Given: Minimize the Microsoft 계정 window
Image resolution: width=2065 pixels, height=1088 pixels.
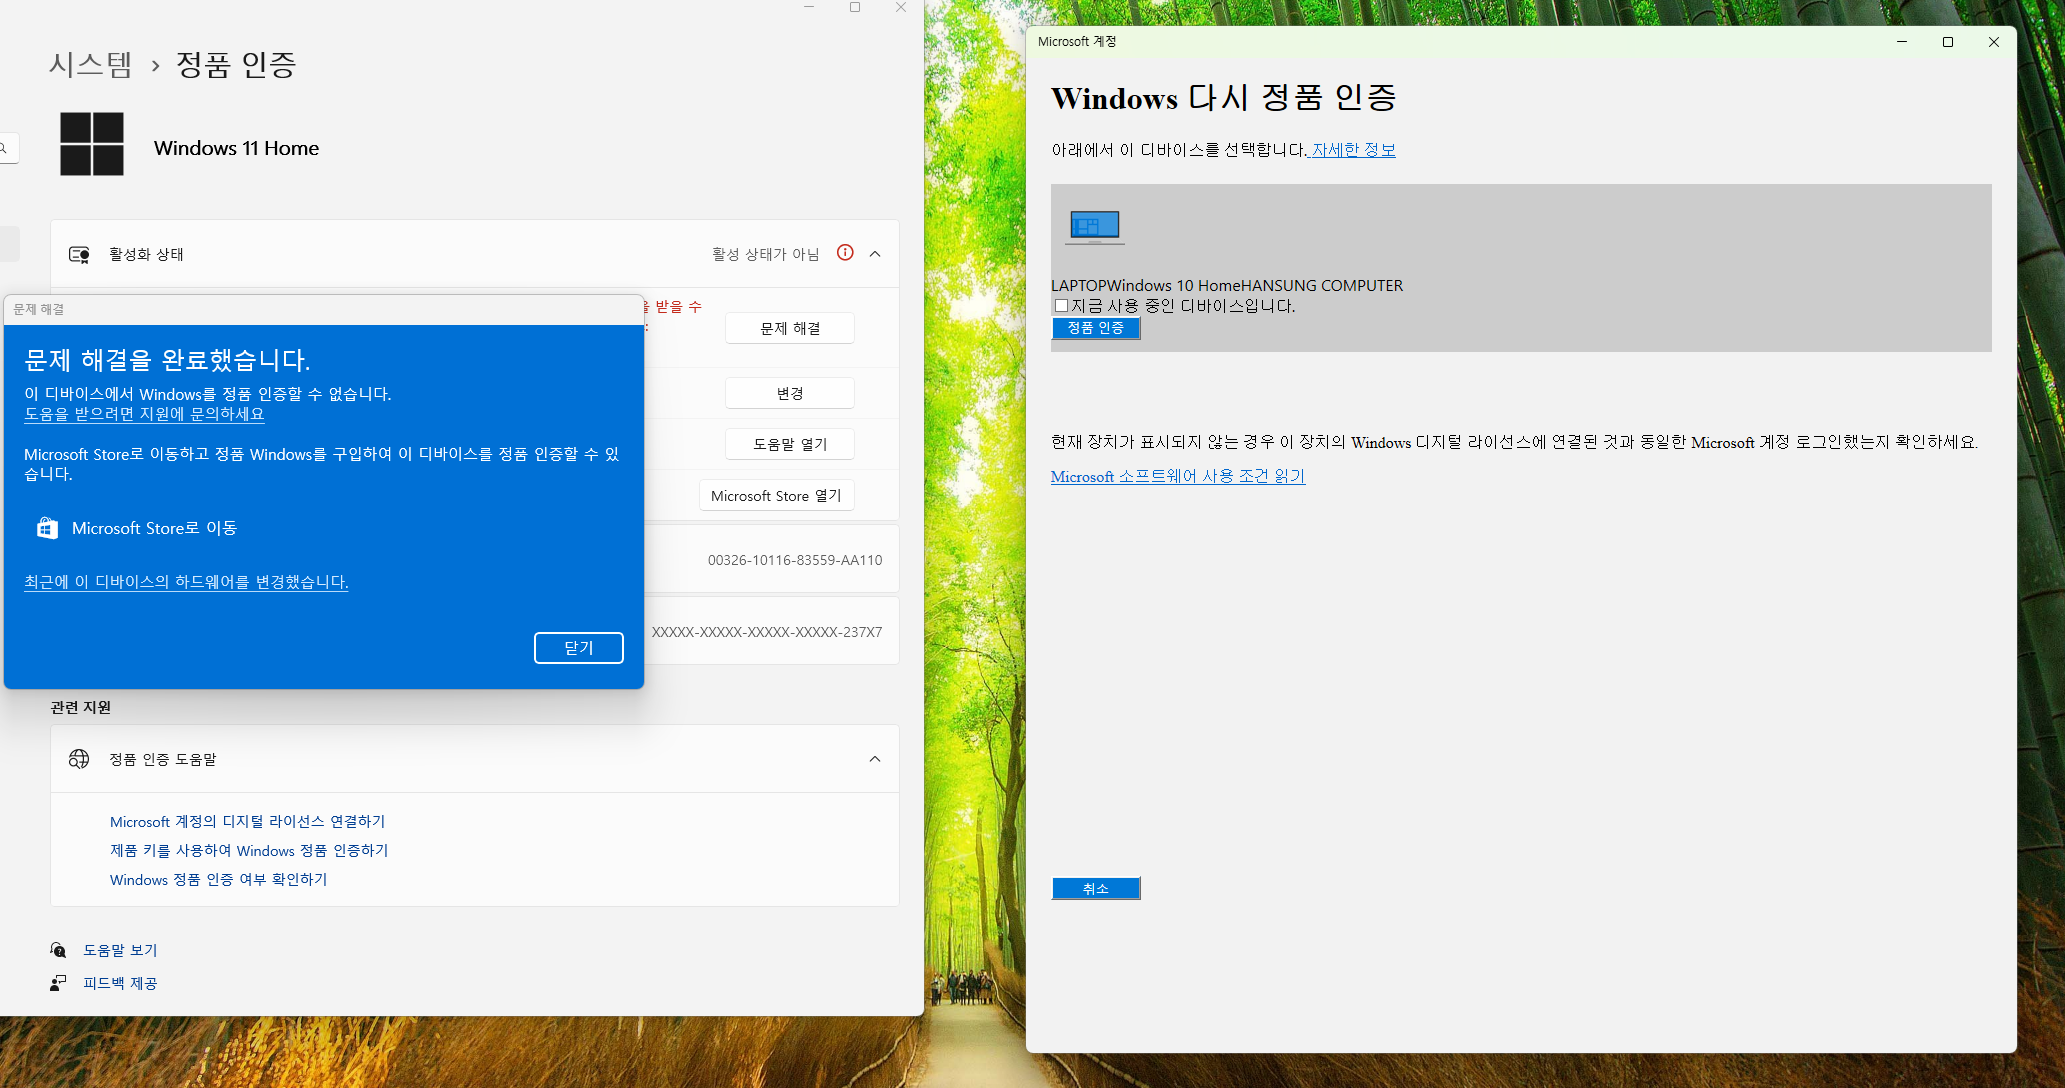Looking at the screenshot, I should (1902, 42).
